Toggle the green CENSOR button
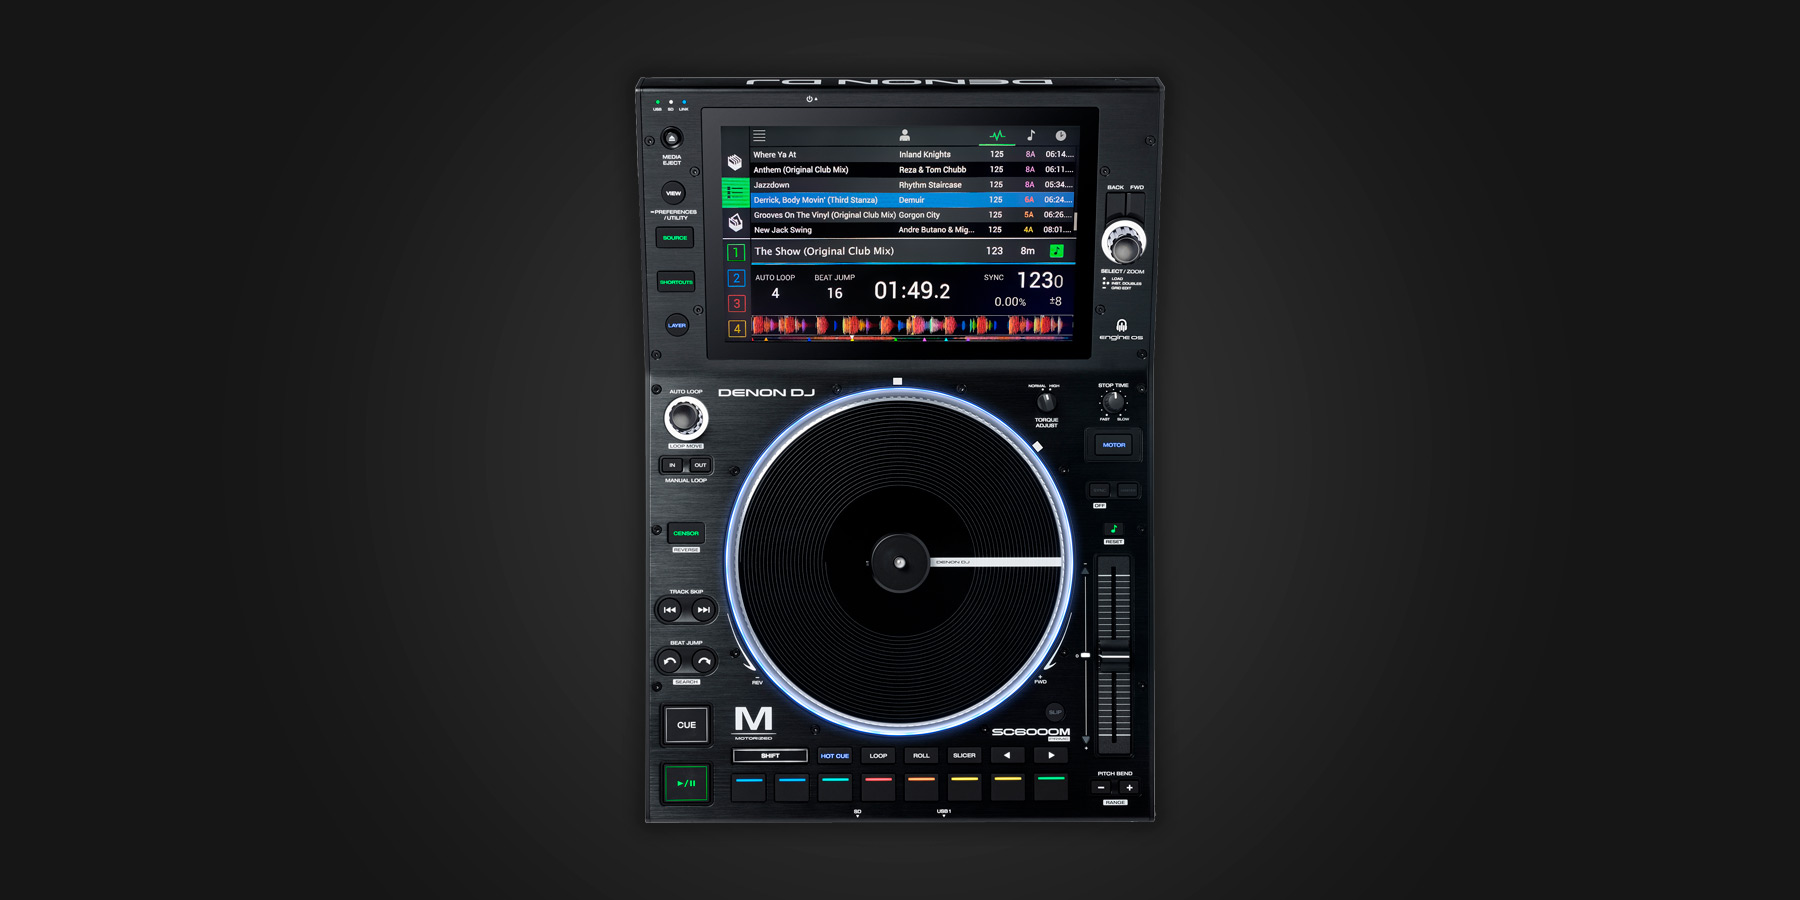Image resolution: width=1800 pixels, height=900 pixels. point(686,533)
